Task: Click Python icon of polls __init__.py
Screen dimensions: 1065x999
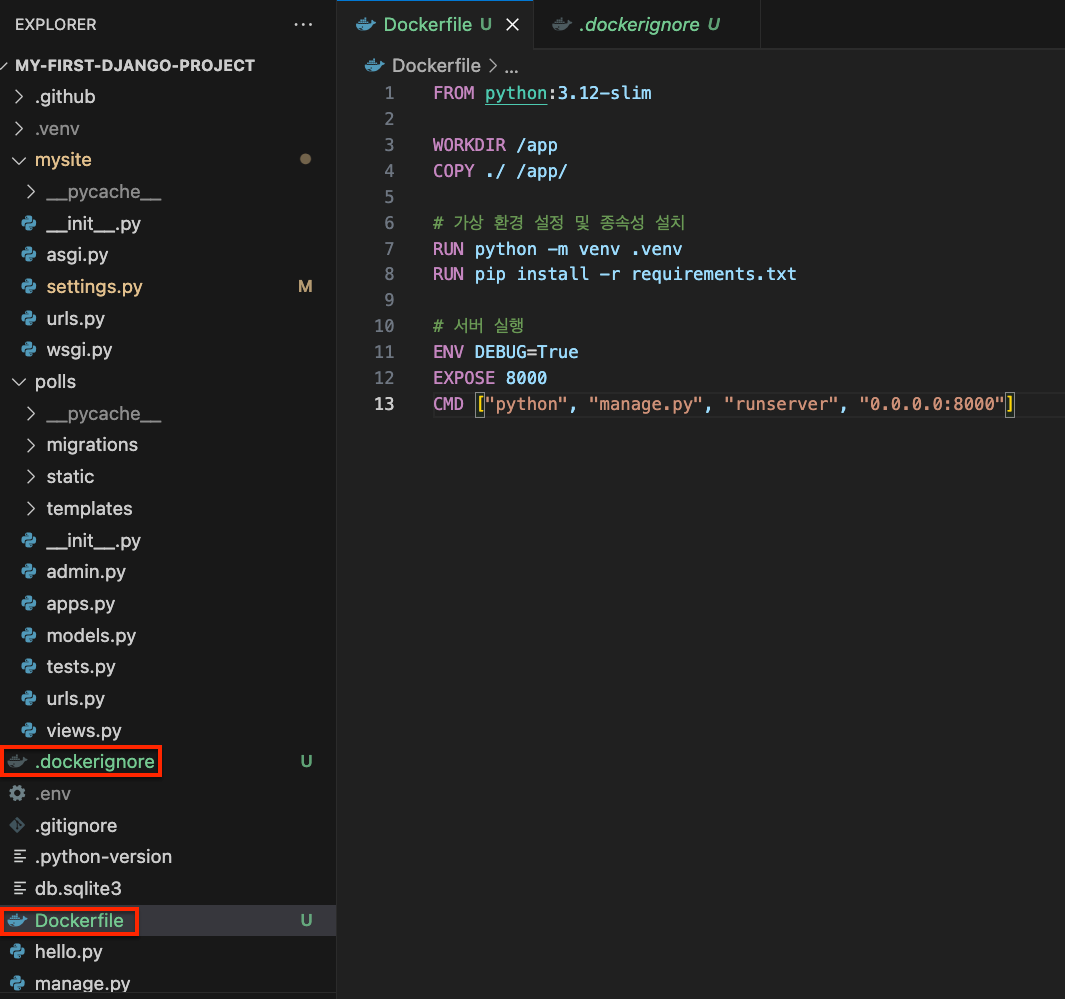Action: (29, 540)
